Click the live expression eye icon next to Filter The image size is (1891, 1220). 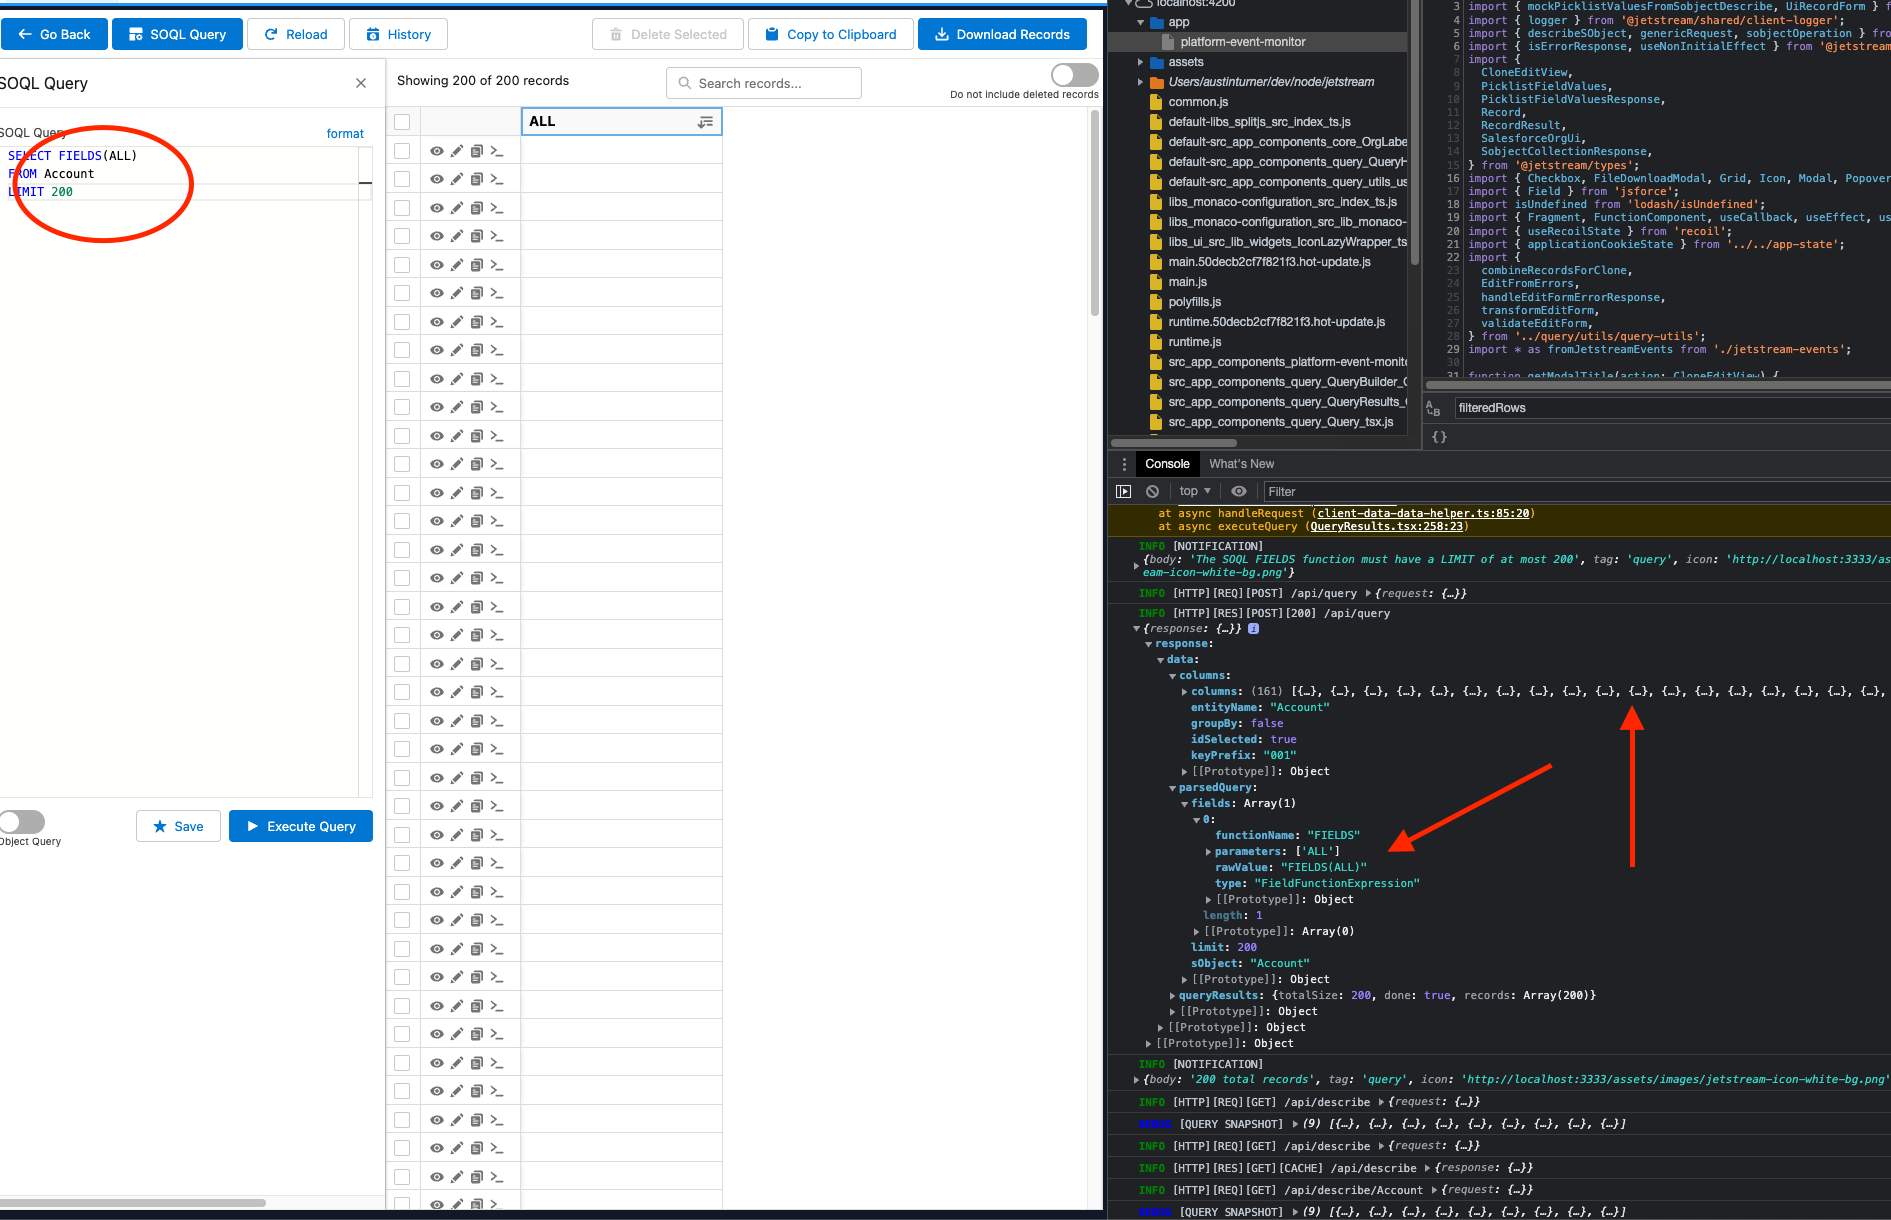(1239, 491)
